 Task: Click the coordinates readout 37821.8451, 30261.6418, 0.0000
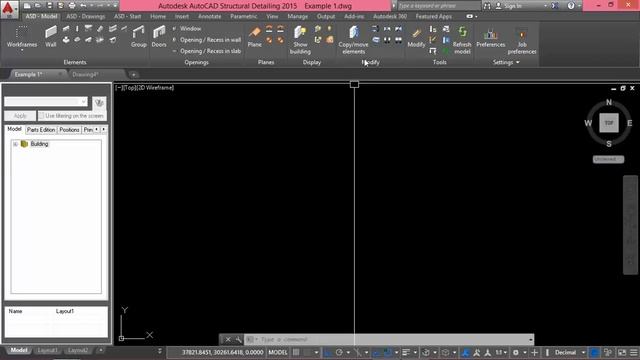223,352
